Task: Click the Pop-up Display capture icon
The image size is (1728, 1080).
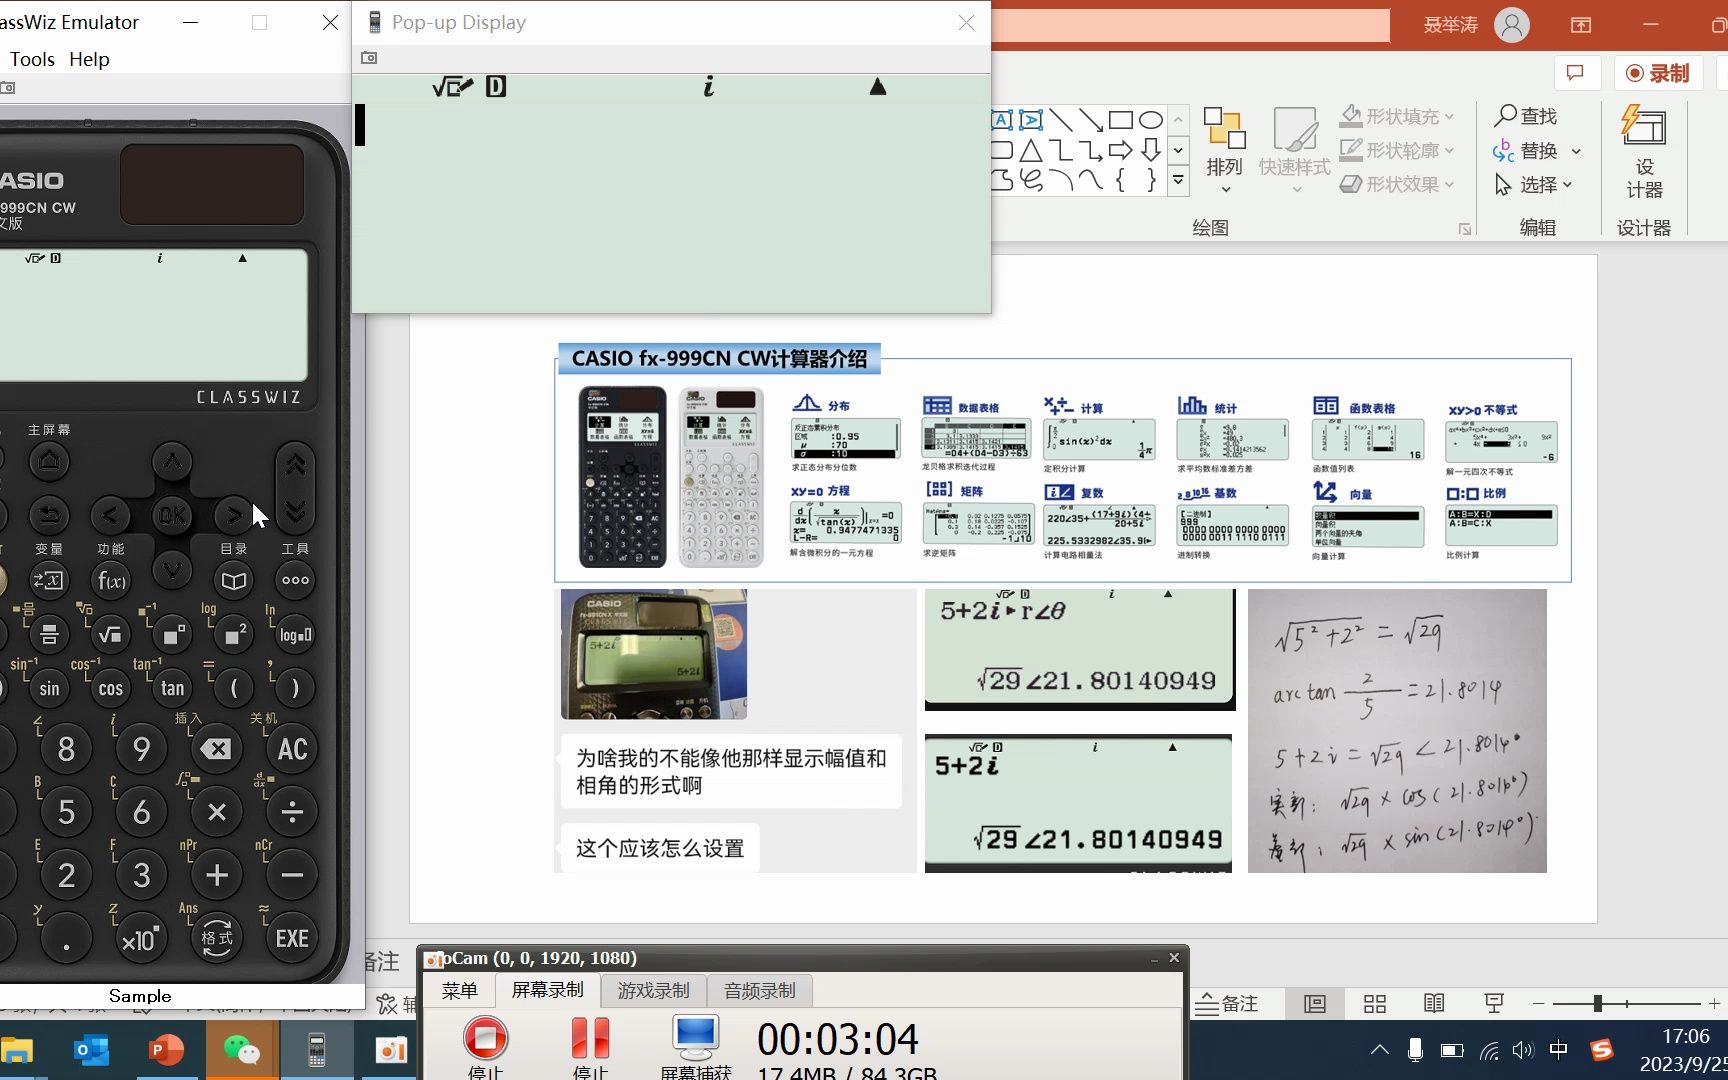Action: (369, 58)
